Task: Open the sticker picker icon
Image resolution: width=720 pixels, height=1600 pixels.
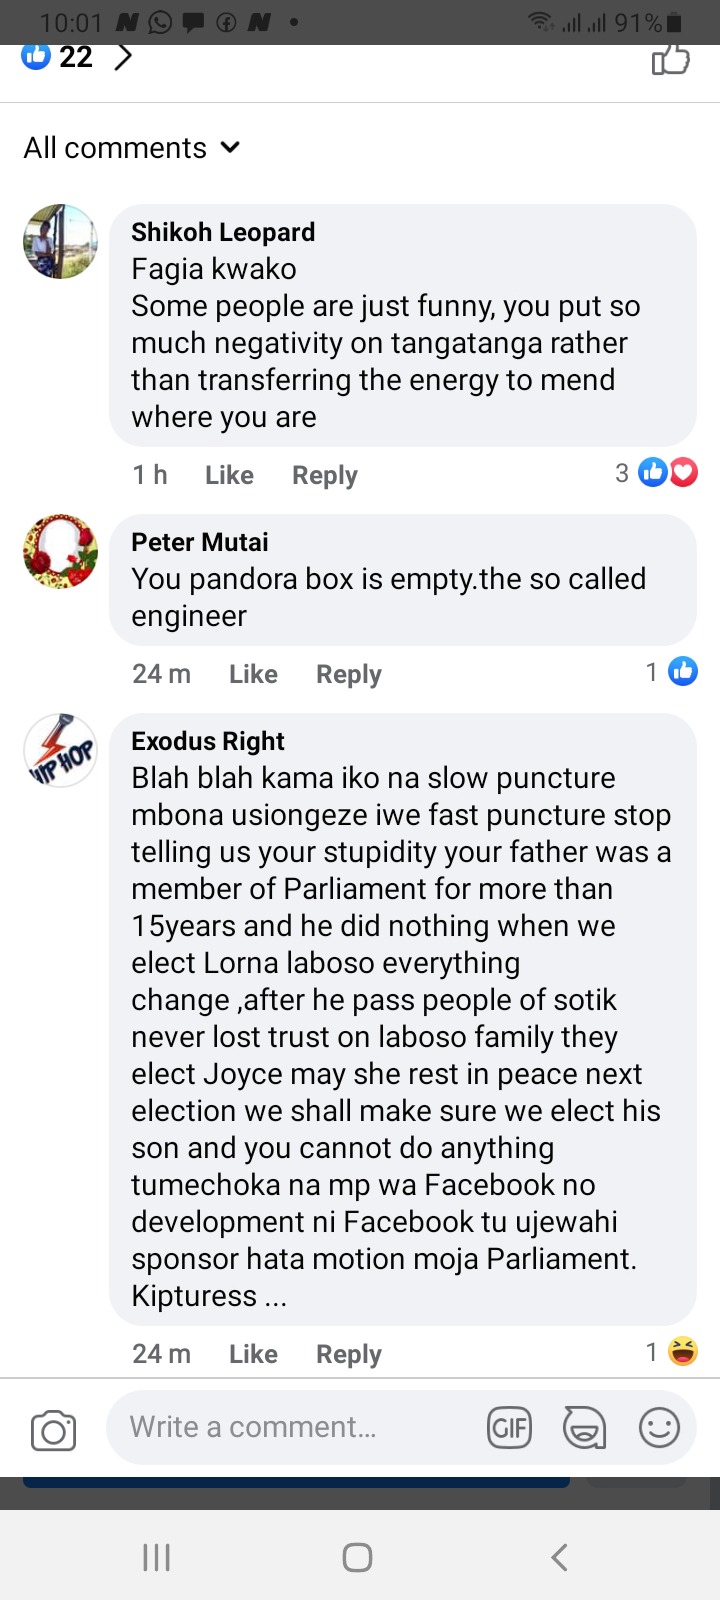Action: [584, 1428]
